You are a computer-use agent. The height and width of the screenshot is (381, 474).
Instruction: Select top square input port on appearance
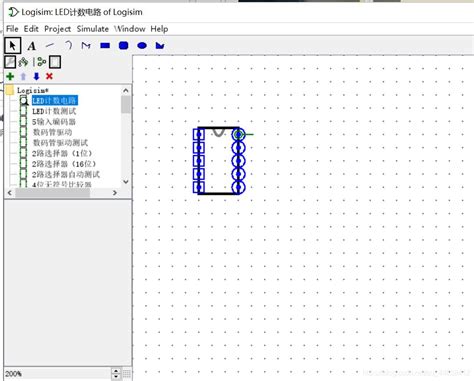click(x=199, y=134)
